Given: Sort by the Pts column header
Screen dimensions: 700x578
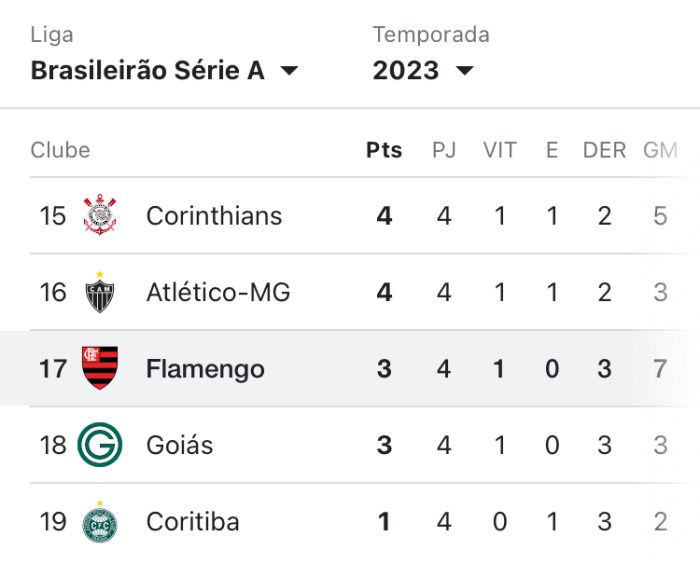Looking at the screenshot, I should pos(384,151).
